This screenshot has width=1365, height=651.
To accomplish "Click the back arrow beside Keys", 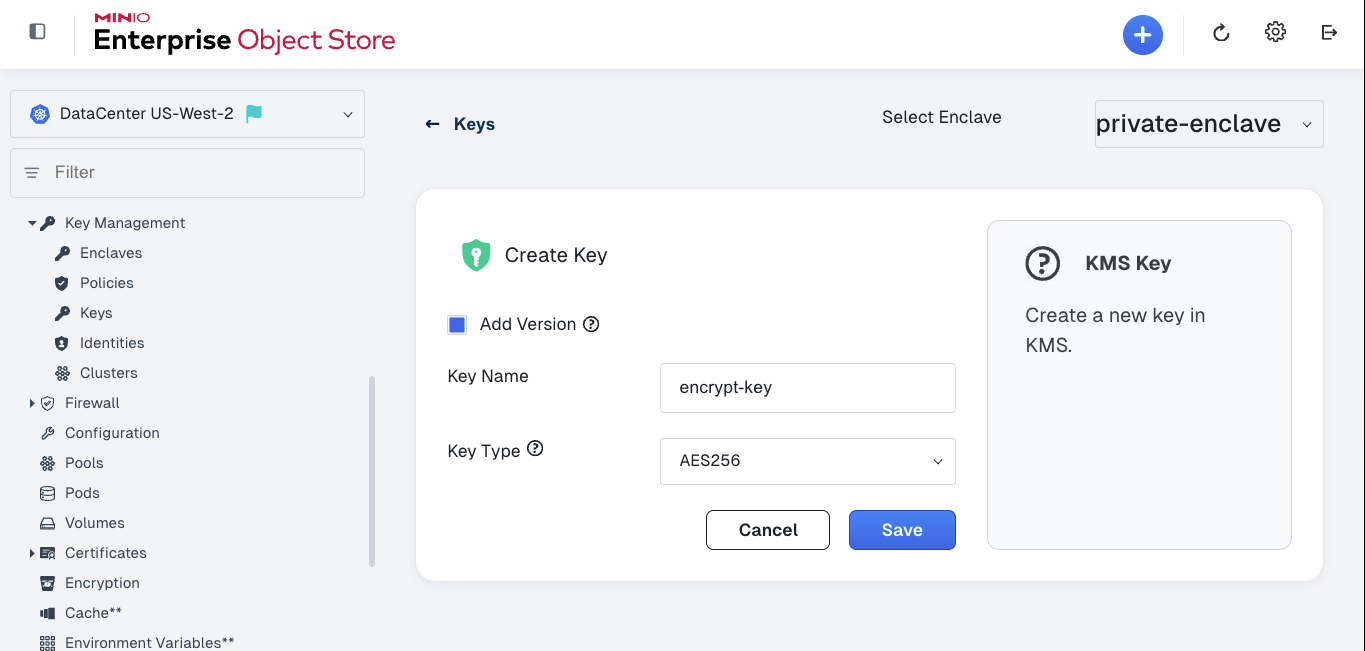I will (x=432, y=124).
